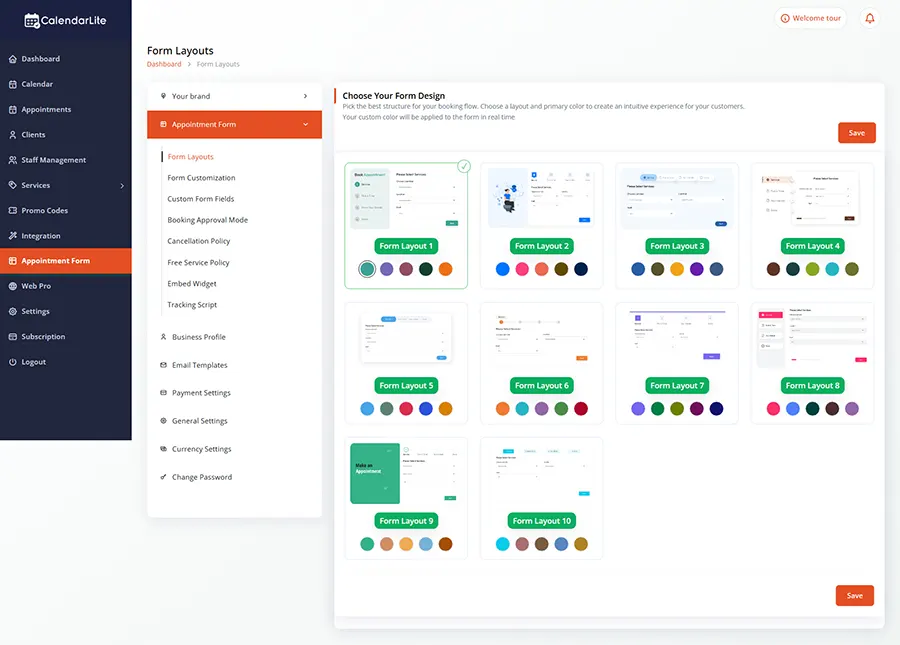Screen dimensions: 900x645
Task: Pick green swatch under Form Layout 9
Action: pos(367,544)
